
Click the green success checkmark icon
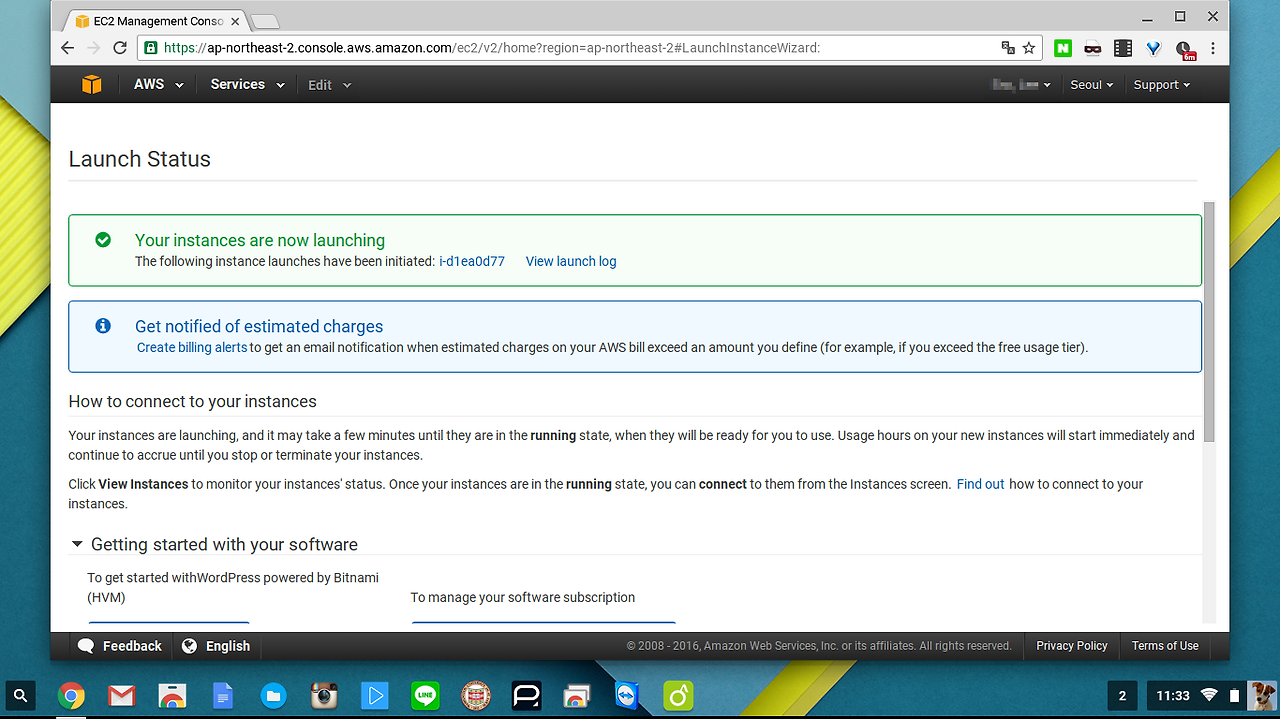pos(102,240)
